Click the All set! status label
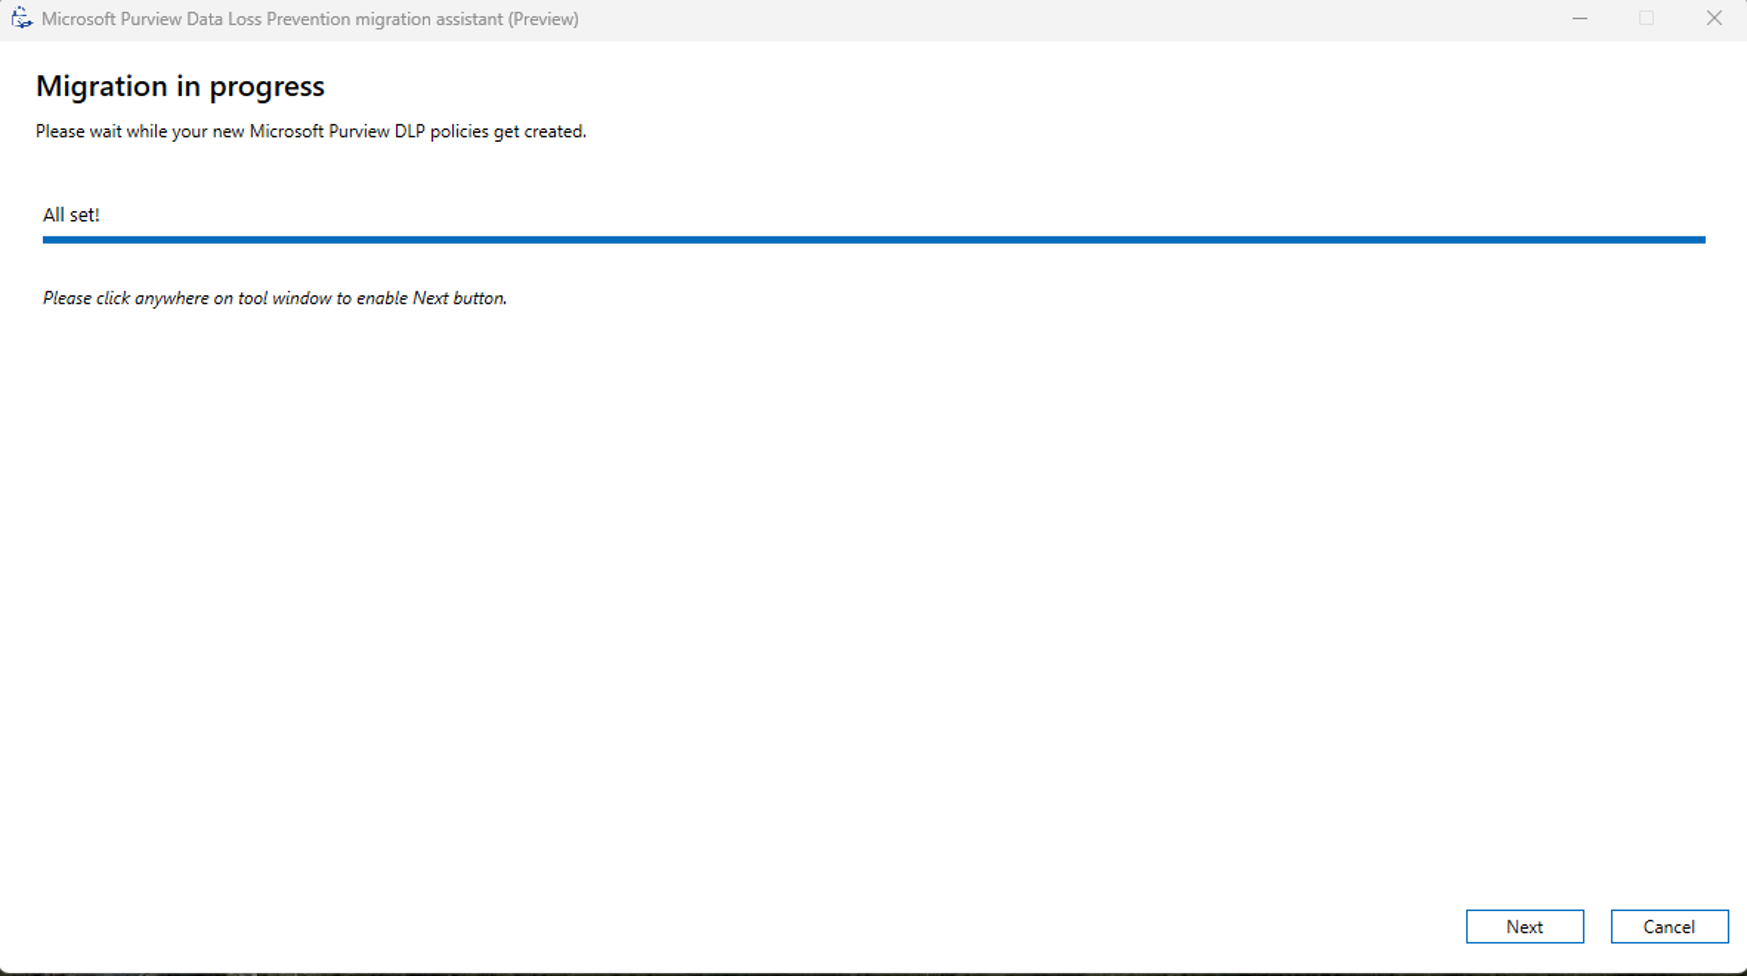The image size is (1747, 976). pos(71,214)
